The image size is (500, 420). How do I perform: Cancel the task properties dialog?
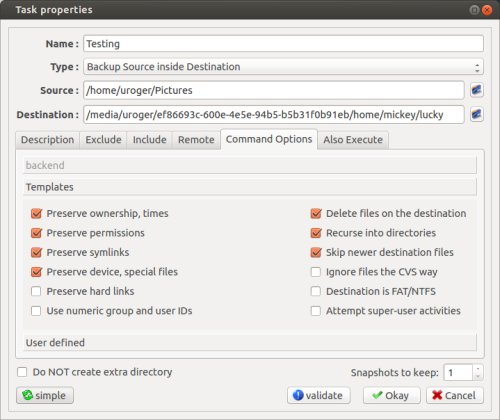455,395
